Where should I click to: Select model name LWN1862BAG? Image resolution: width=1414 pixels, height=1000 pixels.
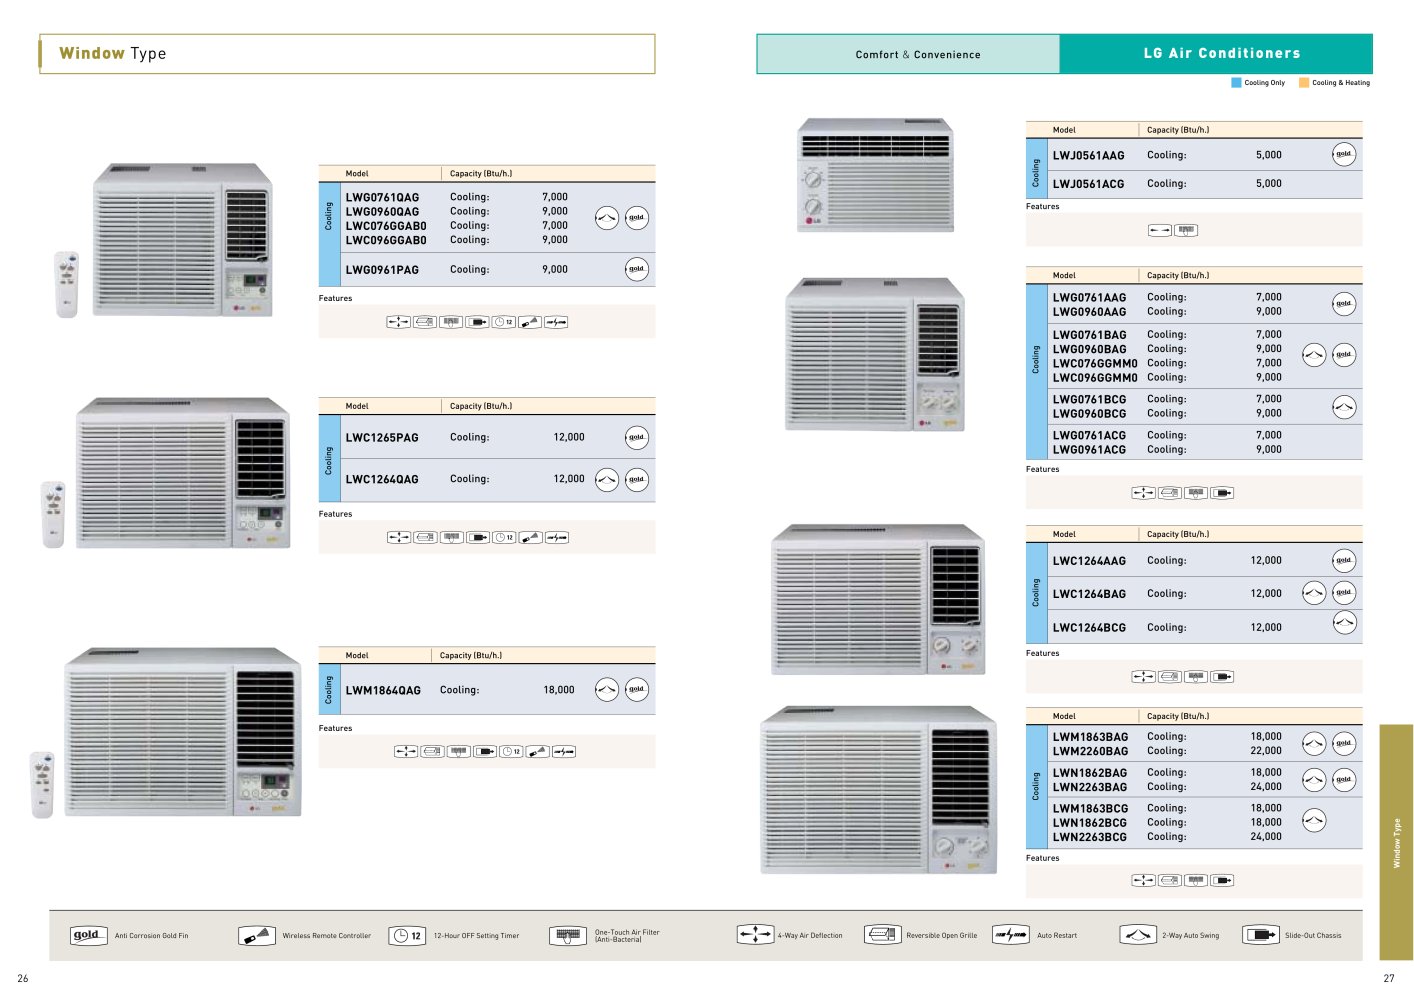click(x=1090, y=773)
